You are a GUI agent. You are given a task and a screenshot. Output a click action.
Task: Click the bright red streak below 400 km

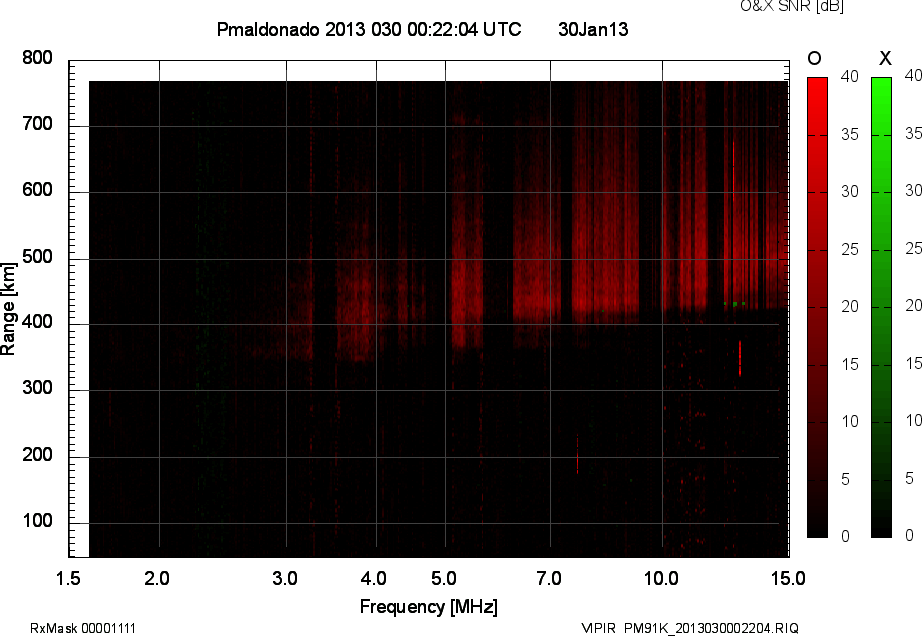click(x=740, y=357)
